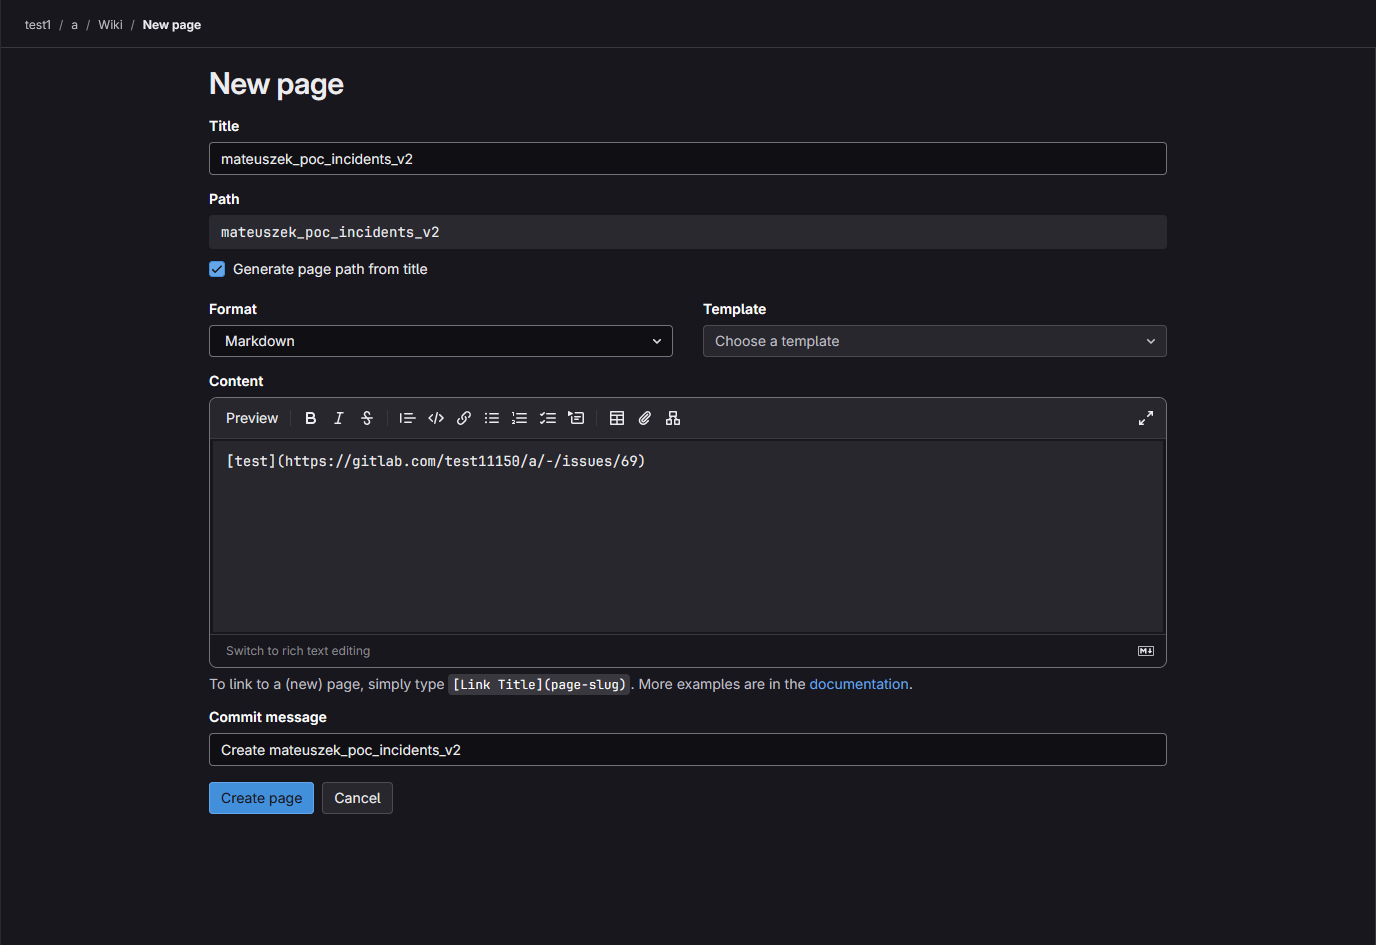The width and height of the screenshot is (1376, 945).
Task: Attach a file using paperclip icon
Action: pyautogui.click(x=645, y=418)
